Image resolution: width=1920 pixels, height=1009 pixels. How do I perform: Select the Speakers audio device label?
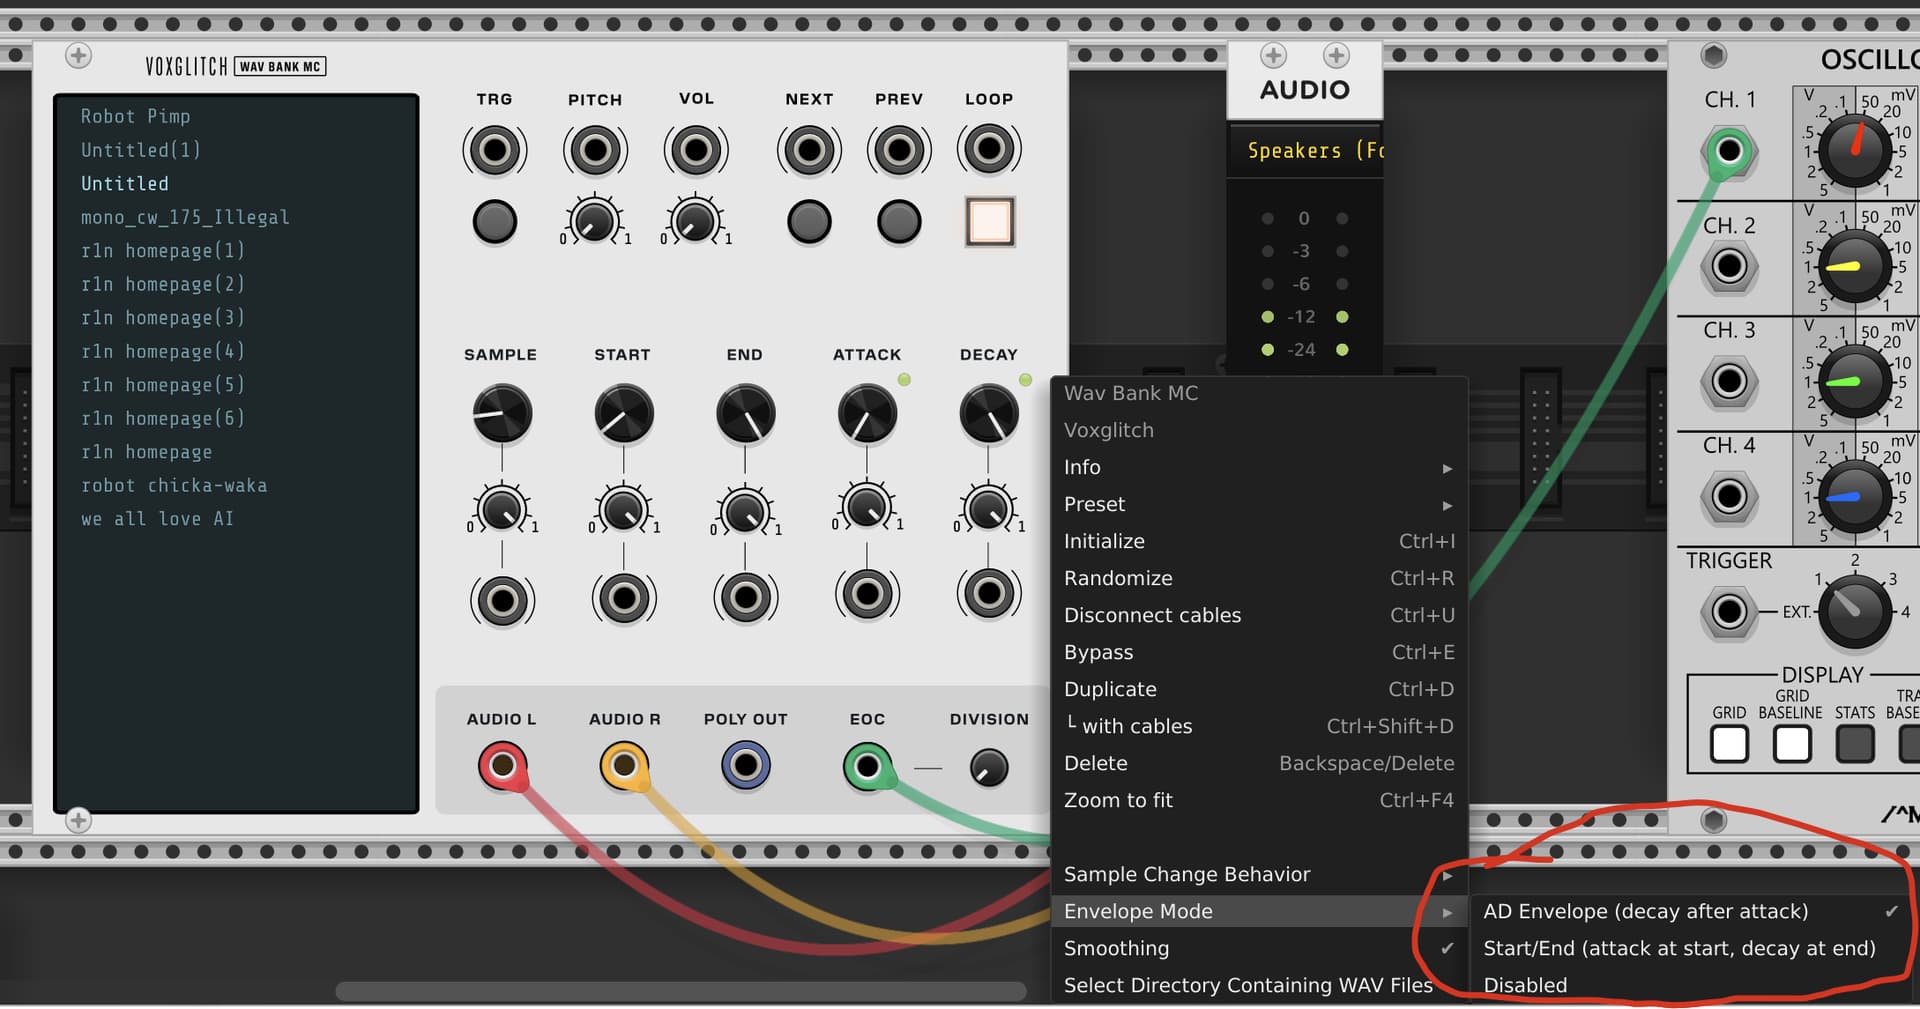click(1304, 151)
